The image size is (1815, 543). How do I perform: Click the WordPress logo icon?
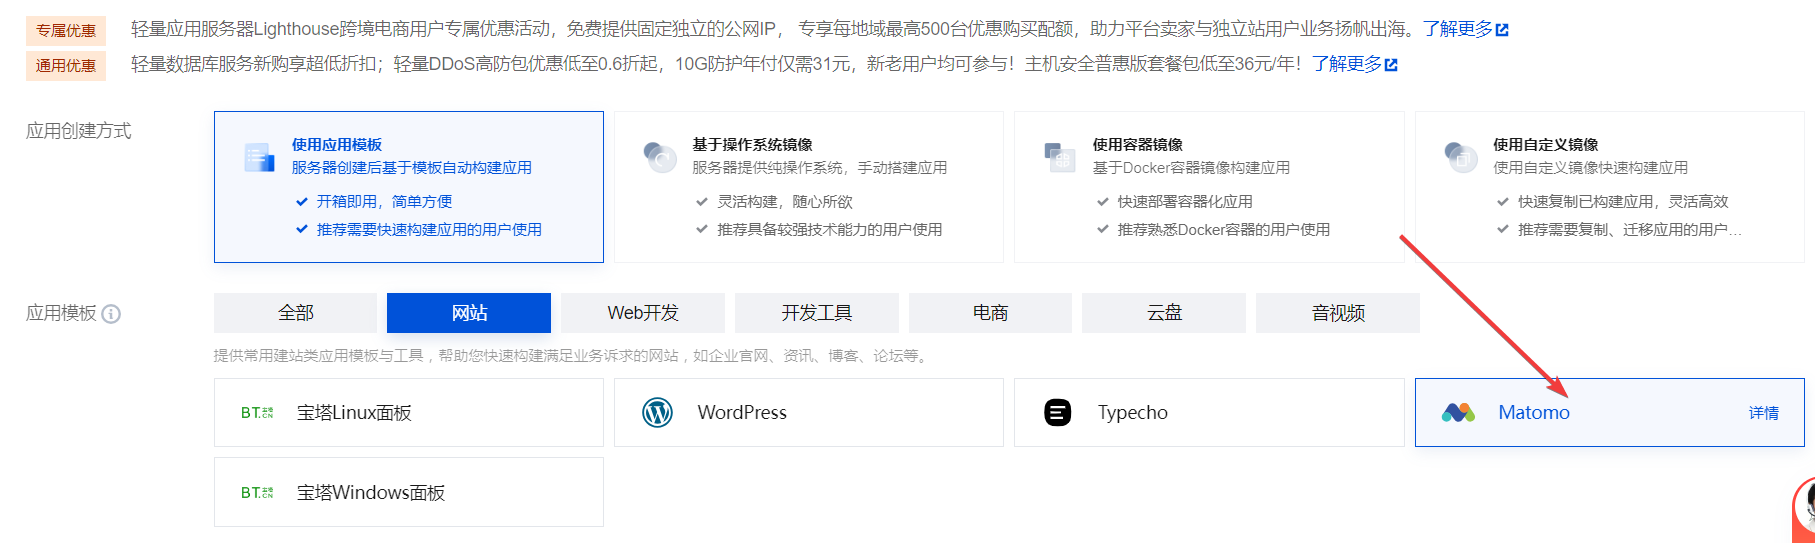(658, 412)
